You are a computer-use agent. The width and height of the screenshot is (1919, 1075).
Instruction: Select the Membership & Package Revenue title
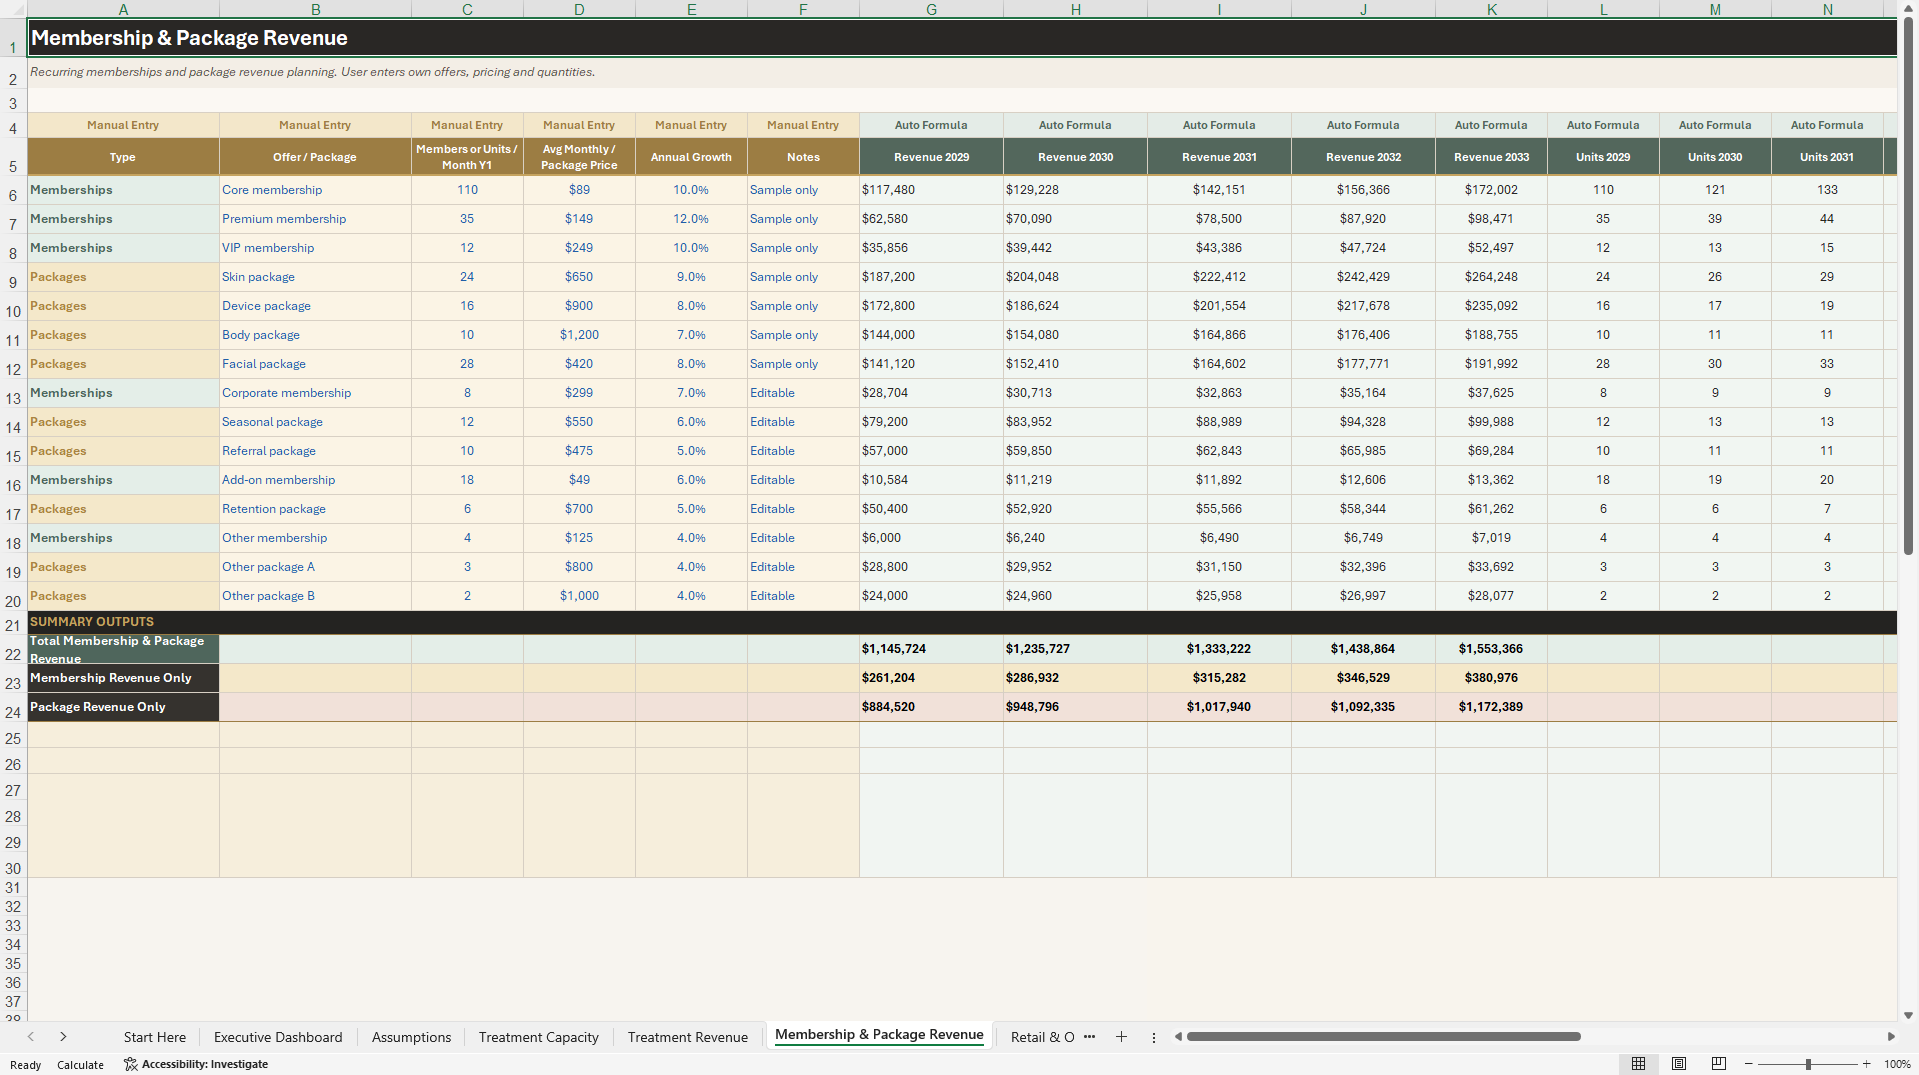189,38
